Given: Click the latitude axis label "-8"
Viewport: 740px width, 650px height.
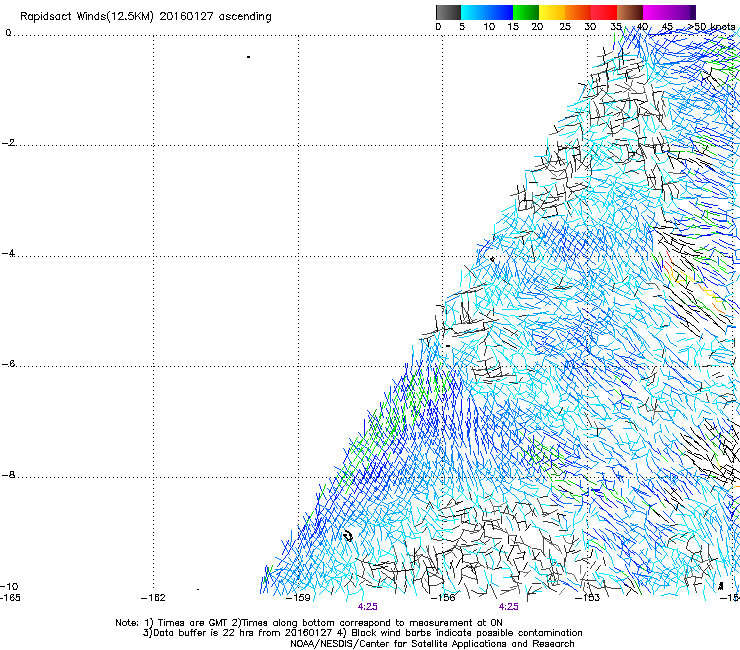Looking at the screenshot, I should 8,475.
